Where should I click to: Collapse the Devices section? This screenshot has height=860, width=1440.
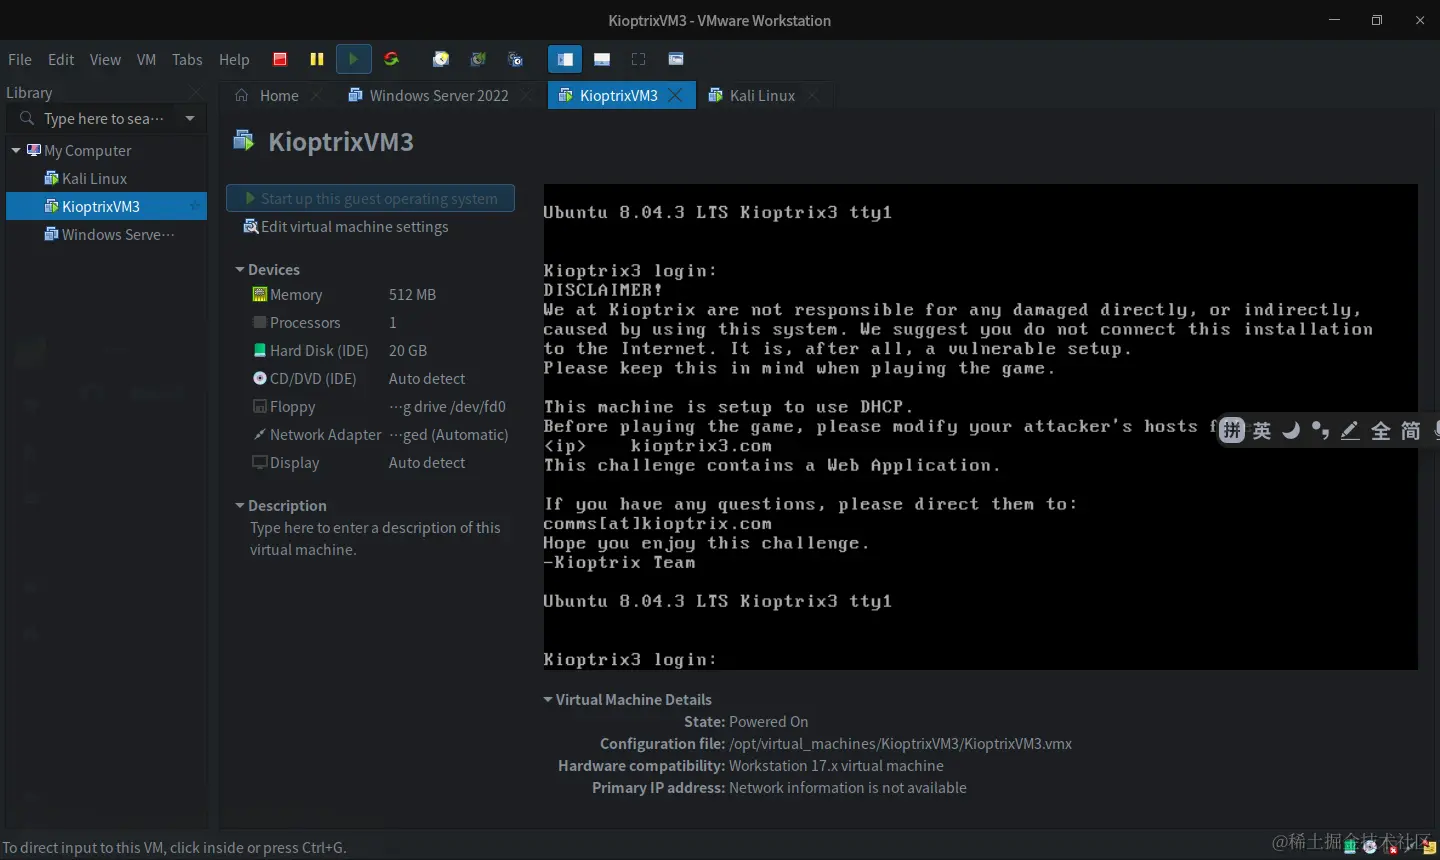tap(240, 270)
